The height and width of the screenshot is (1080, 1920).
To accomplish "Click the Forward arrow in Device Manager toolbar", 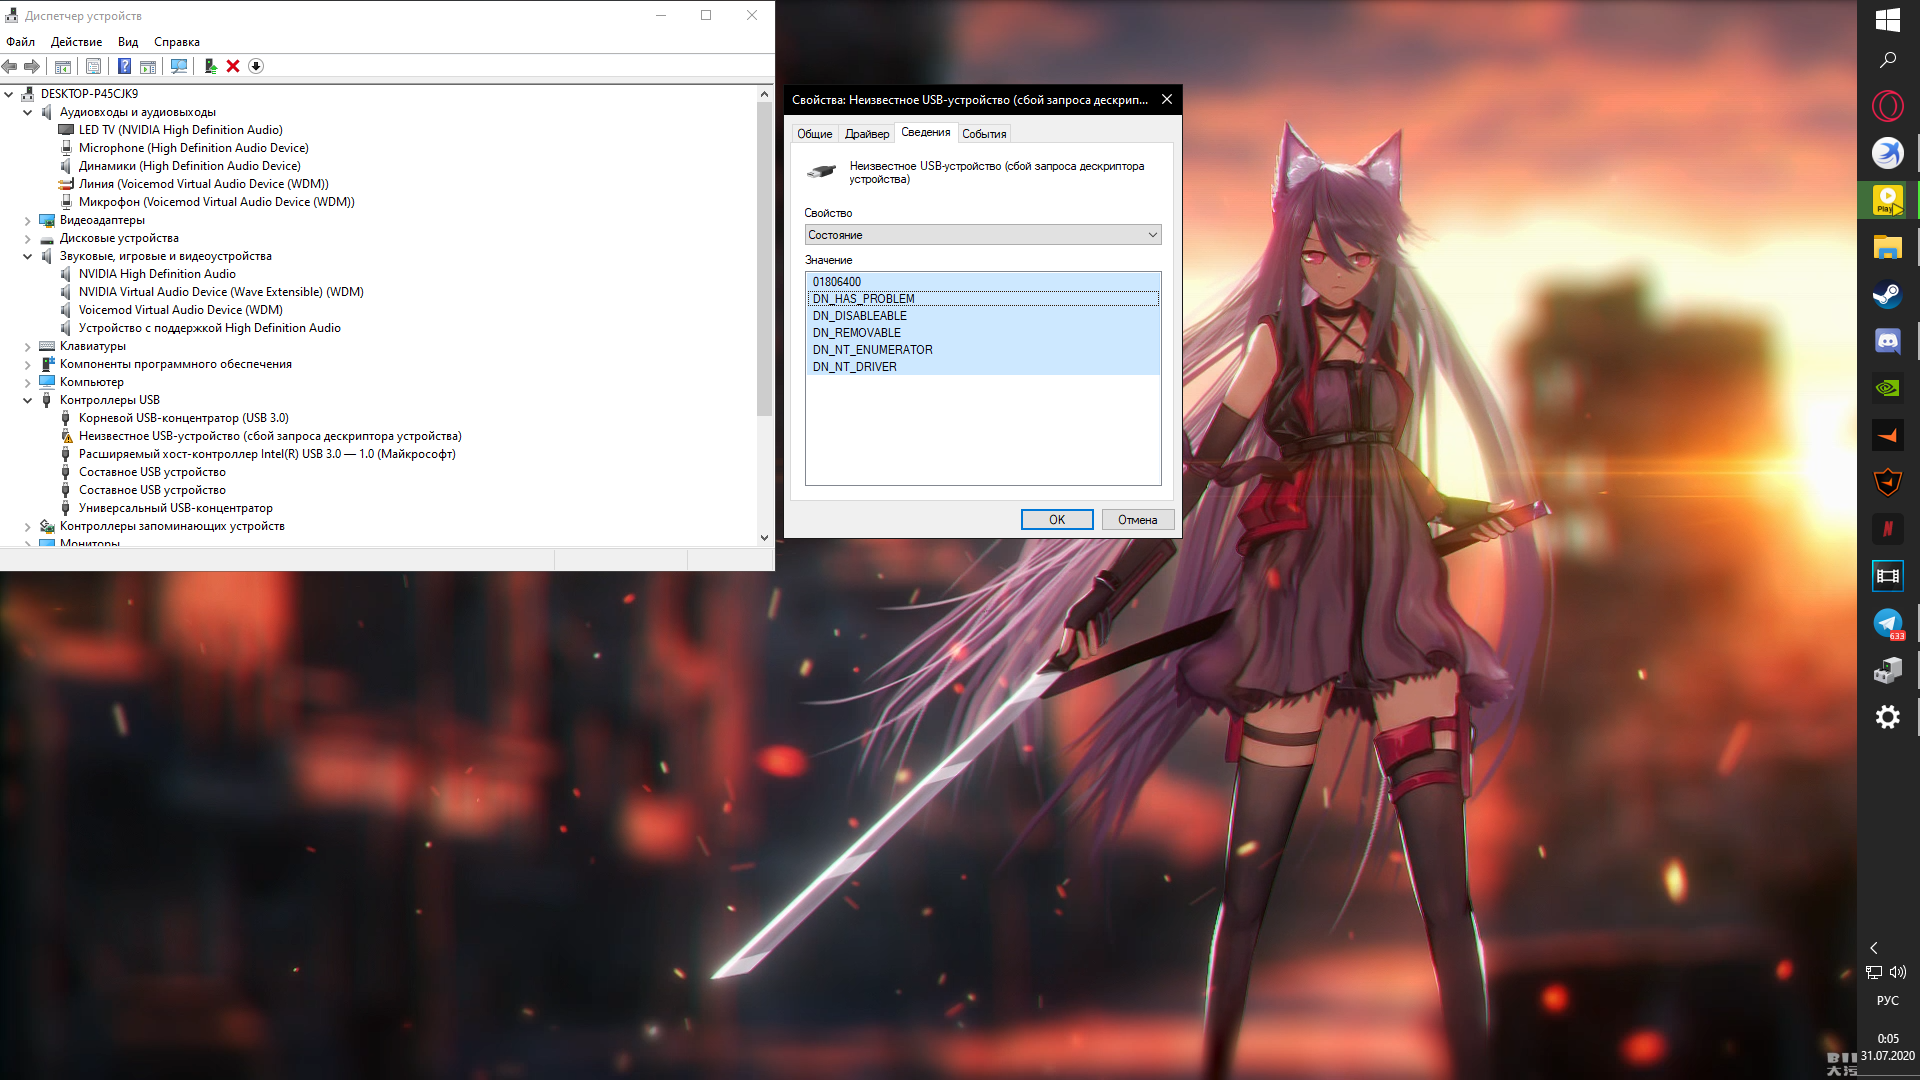I will coord(32,66).
